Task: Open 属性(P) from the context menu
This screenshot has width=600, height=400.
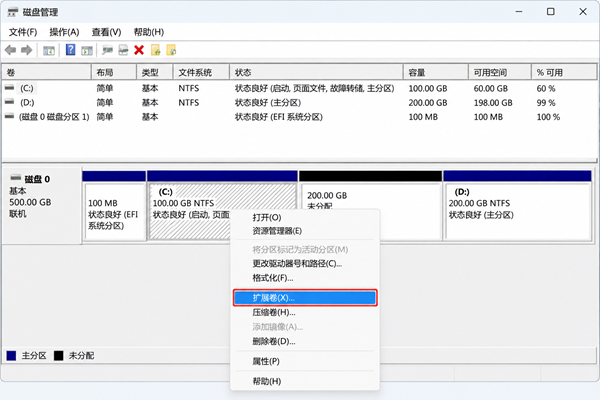Action: 305,361
